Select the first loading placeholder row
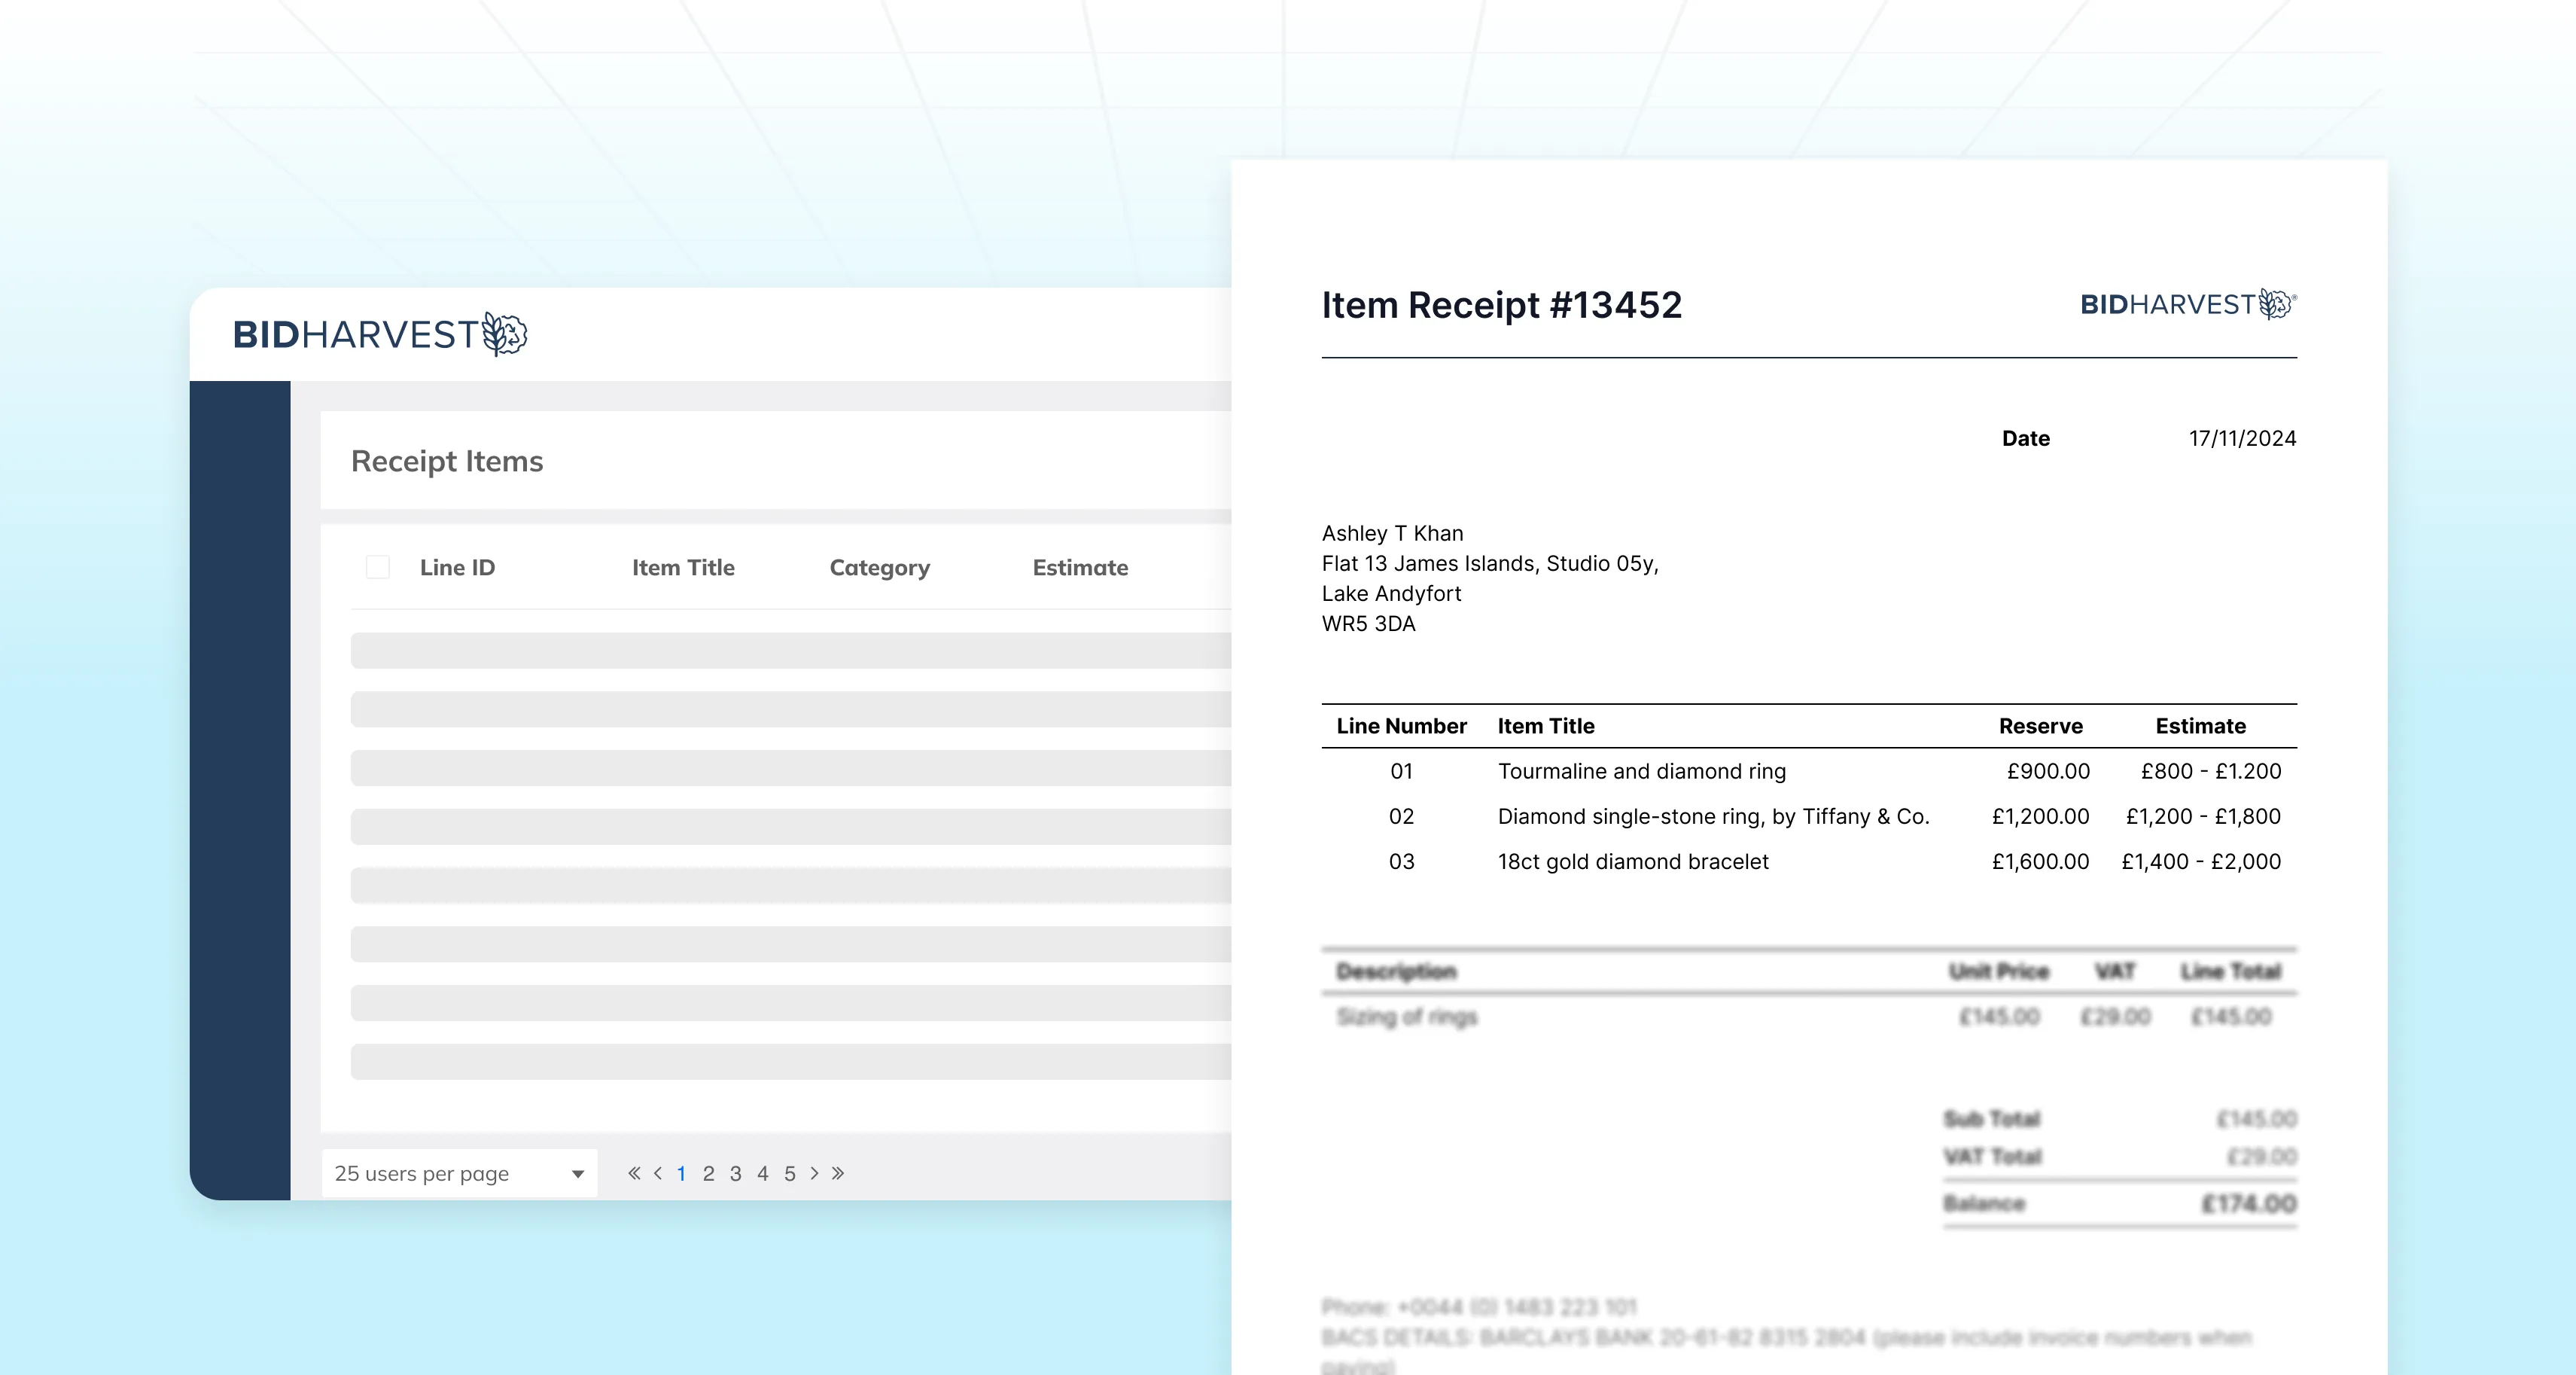The width and height of the screenshot is (2576, 1375). 790,650
